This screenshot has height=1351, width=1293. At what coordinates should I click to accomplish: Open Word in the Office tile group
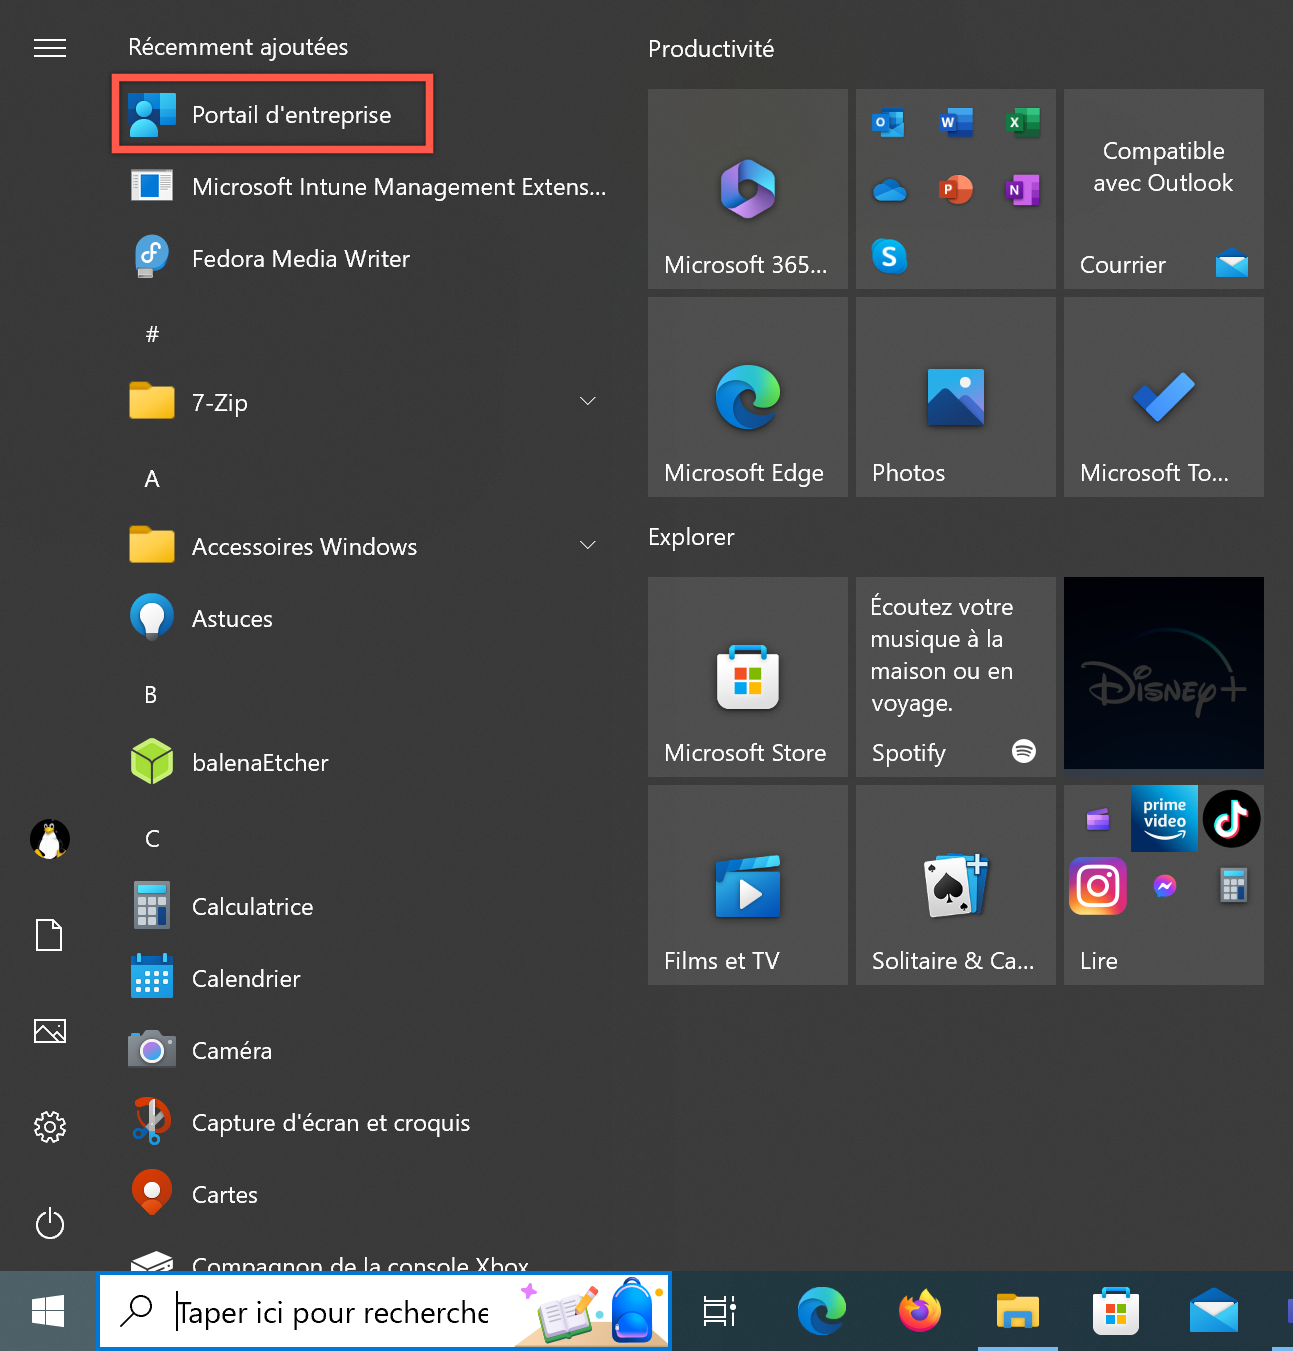point(956,123)
